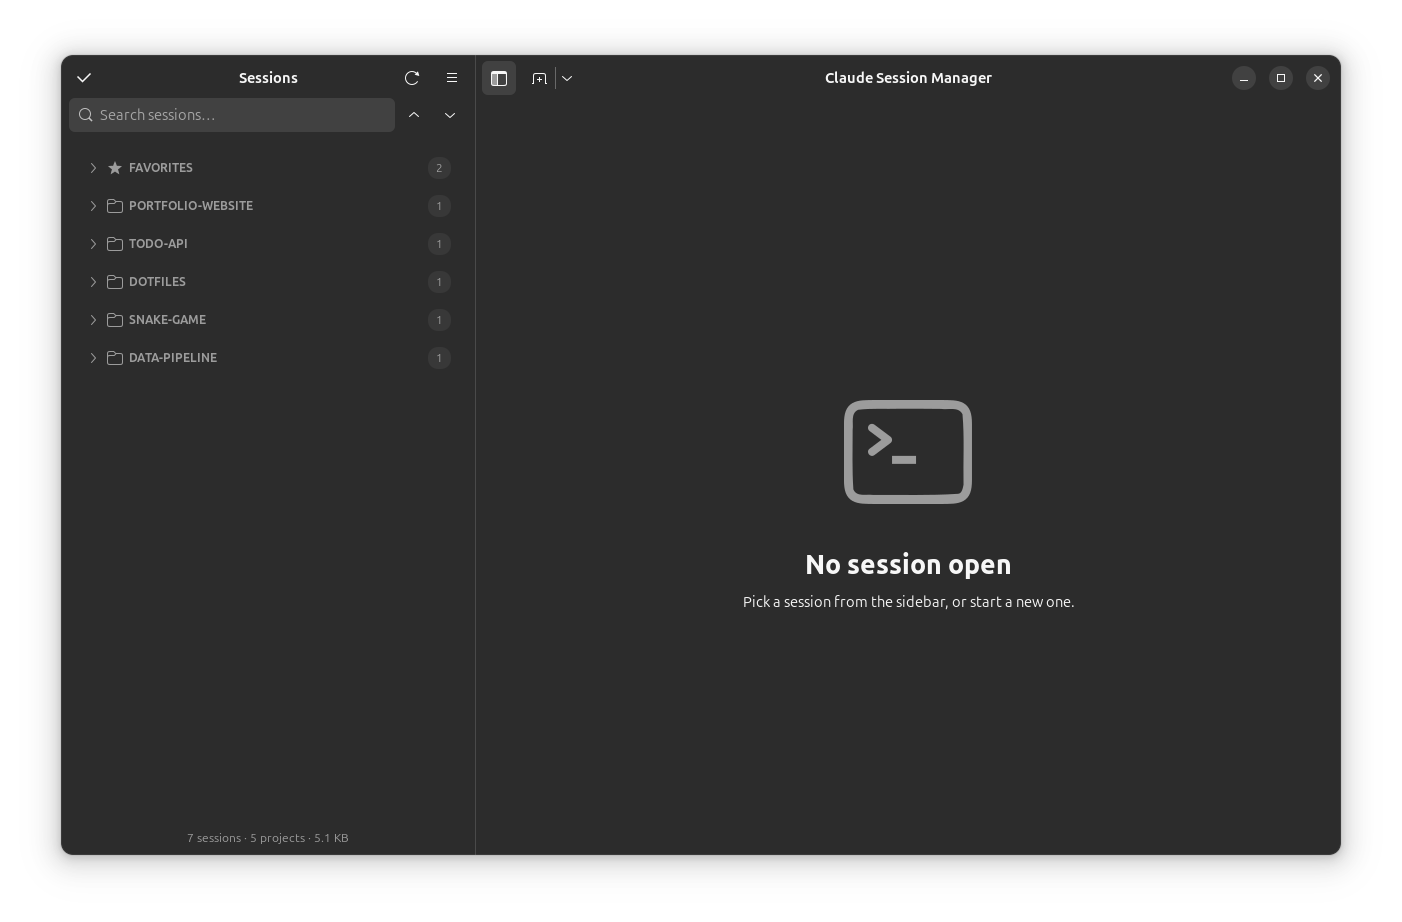Click the SNAKE-GAME count badge
Screen dimensions: 1402x922
(x=439, y=320)
